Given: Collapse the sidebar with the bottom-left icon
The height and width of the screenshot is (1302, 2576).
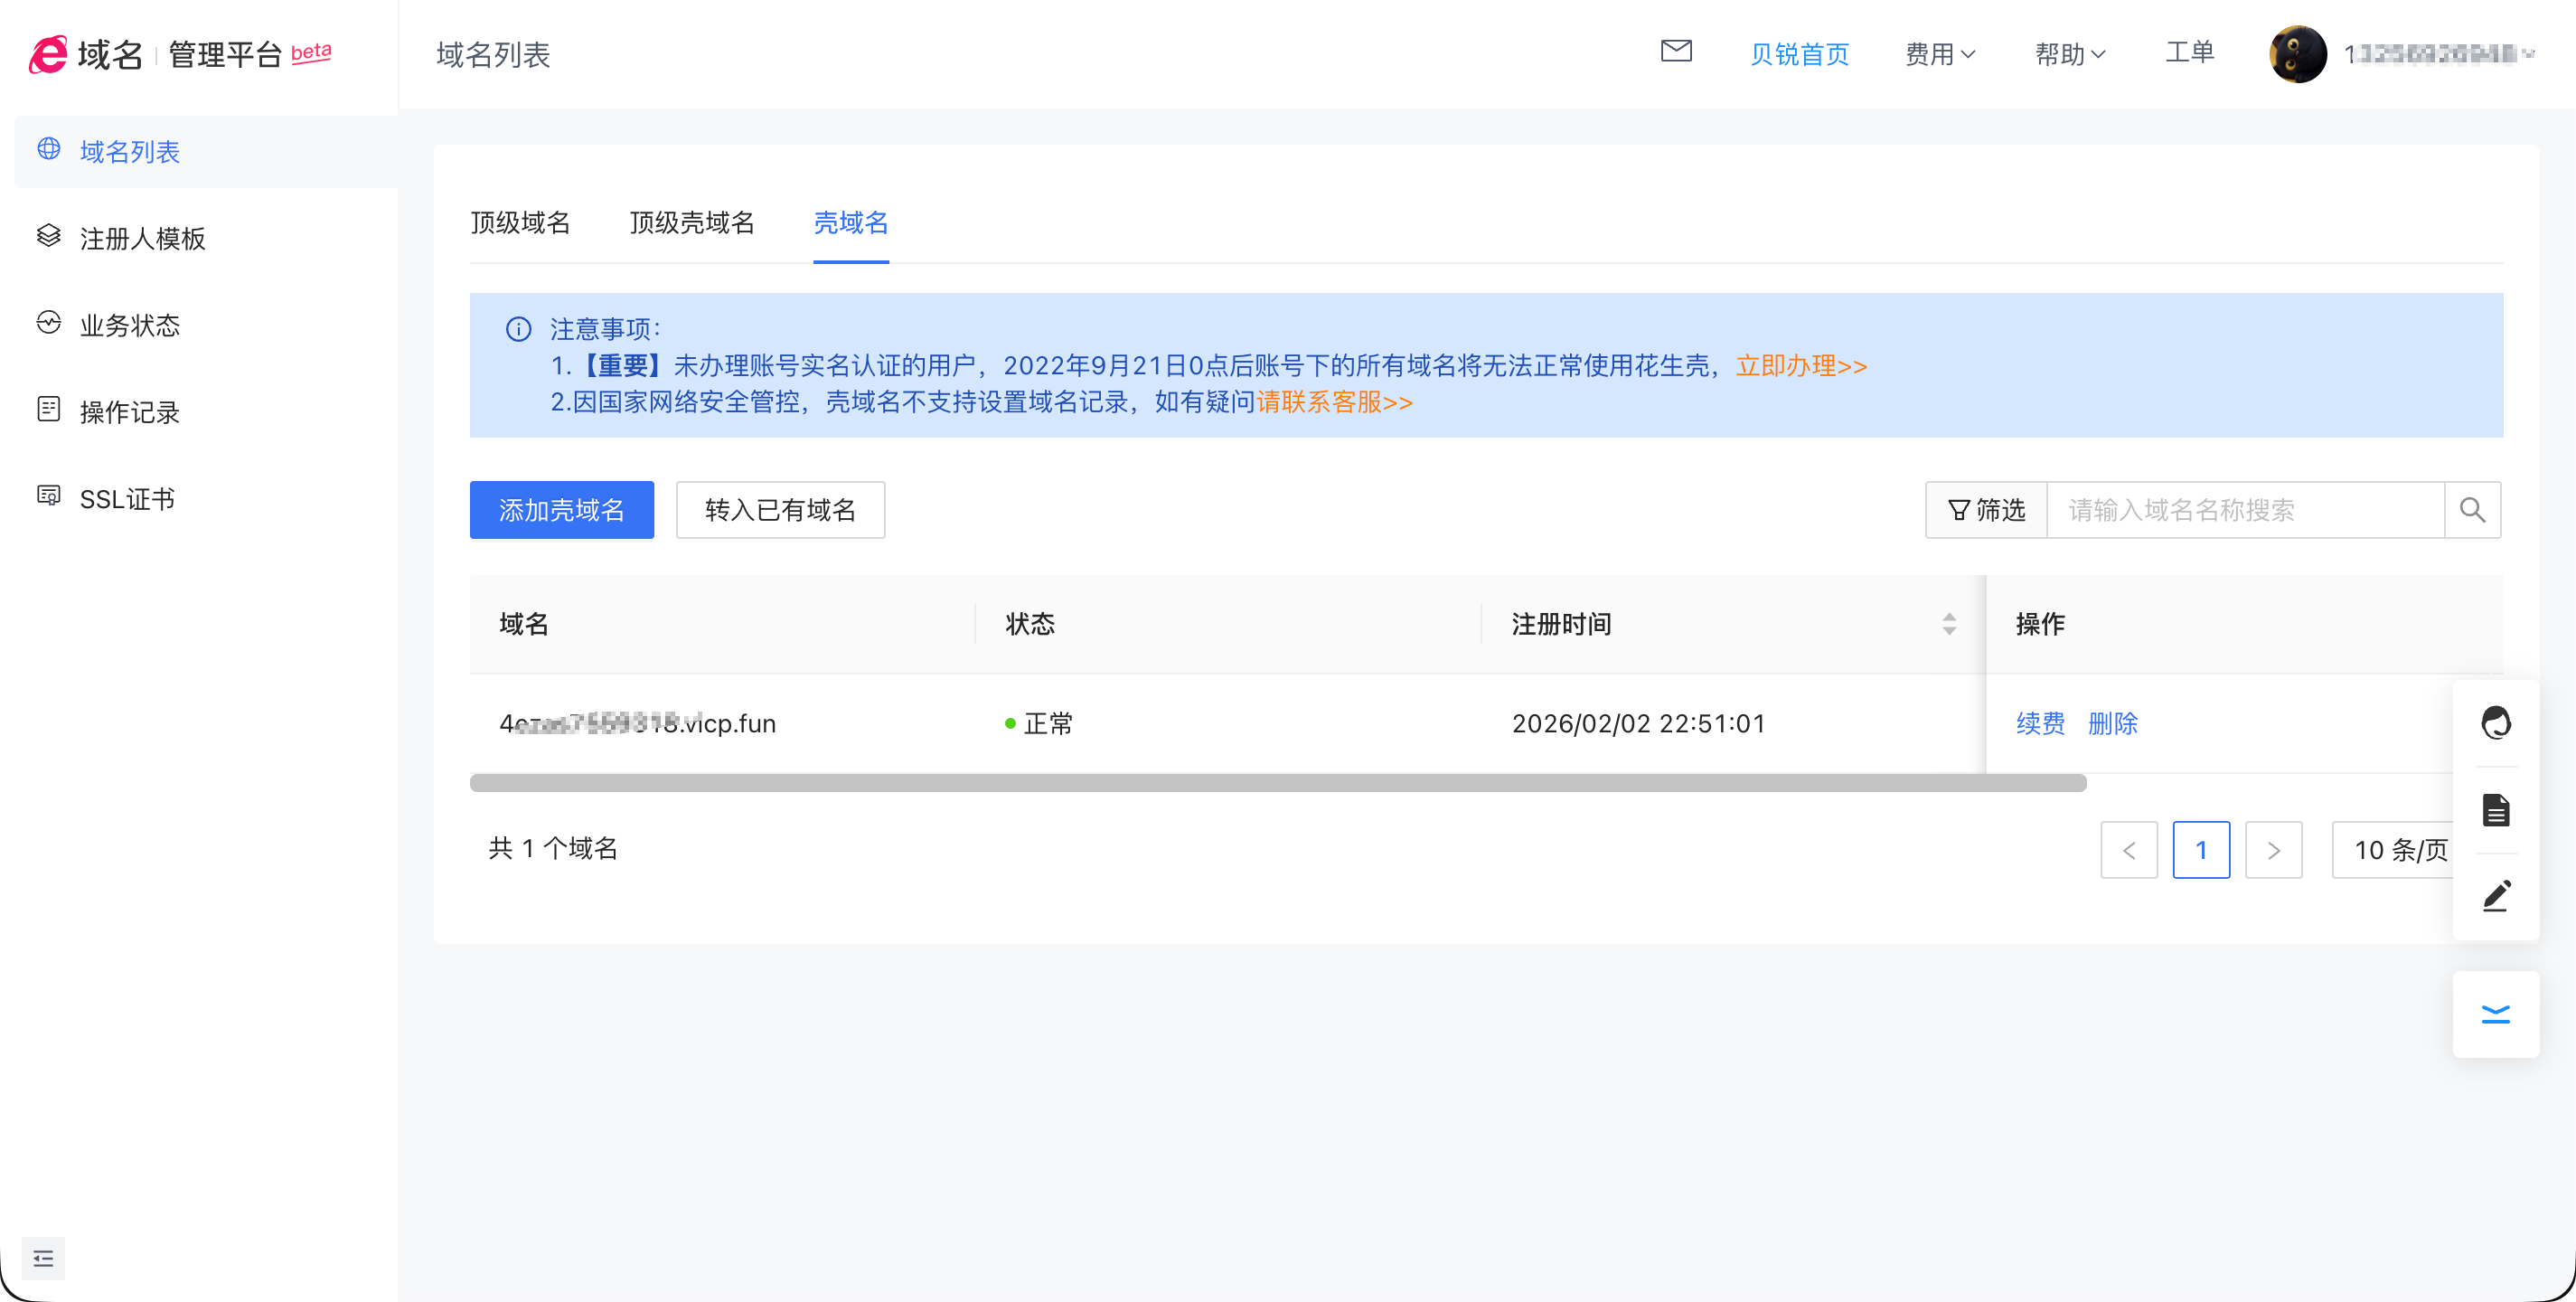Looking at the screenshot, I should coord(43,1258).
